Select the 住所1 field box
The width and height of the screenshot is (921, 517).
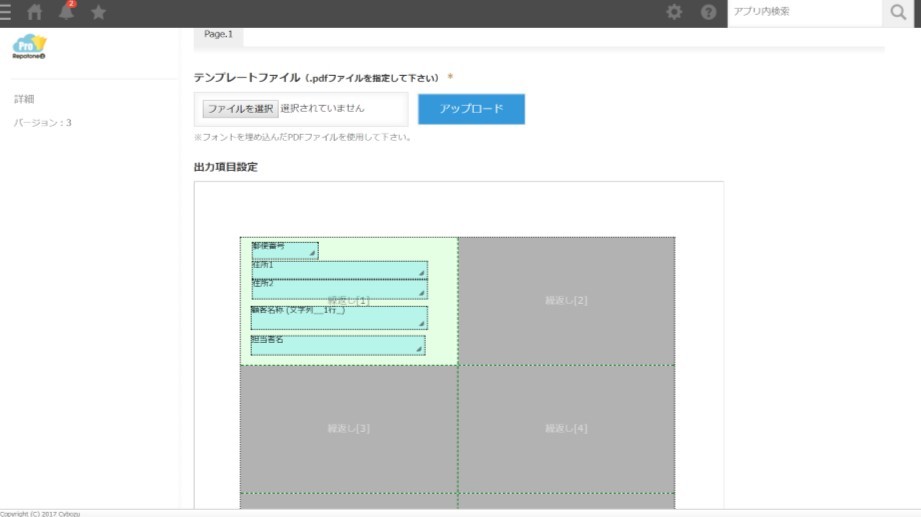(340, 270)
